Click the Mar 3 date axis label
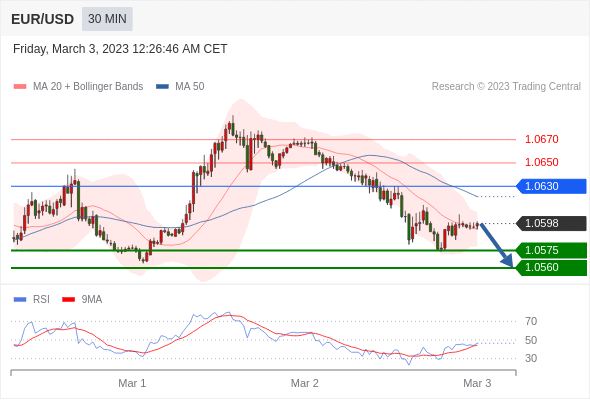This screenshot has width=590, height=400. point(477,383)
